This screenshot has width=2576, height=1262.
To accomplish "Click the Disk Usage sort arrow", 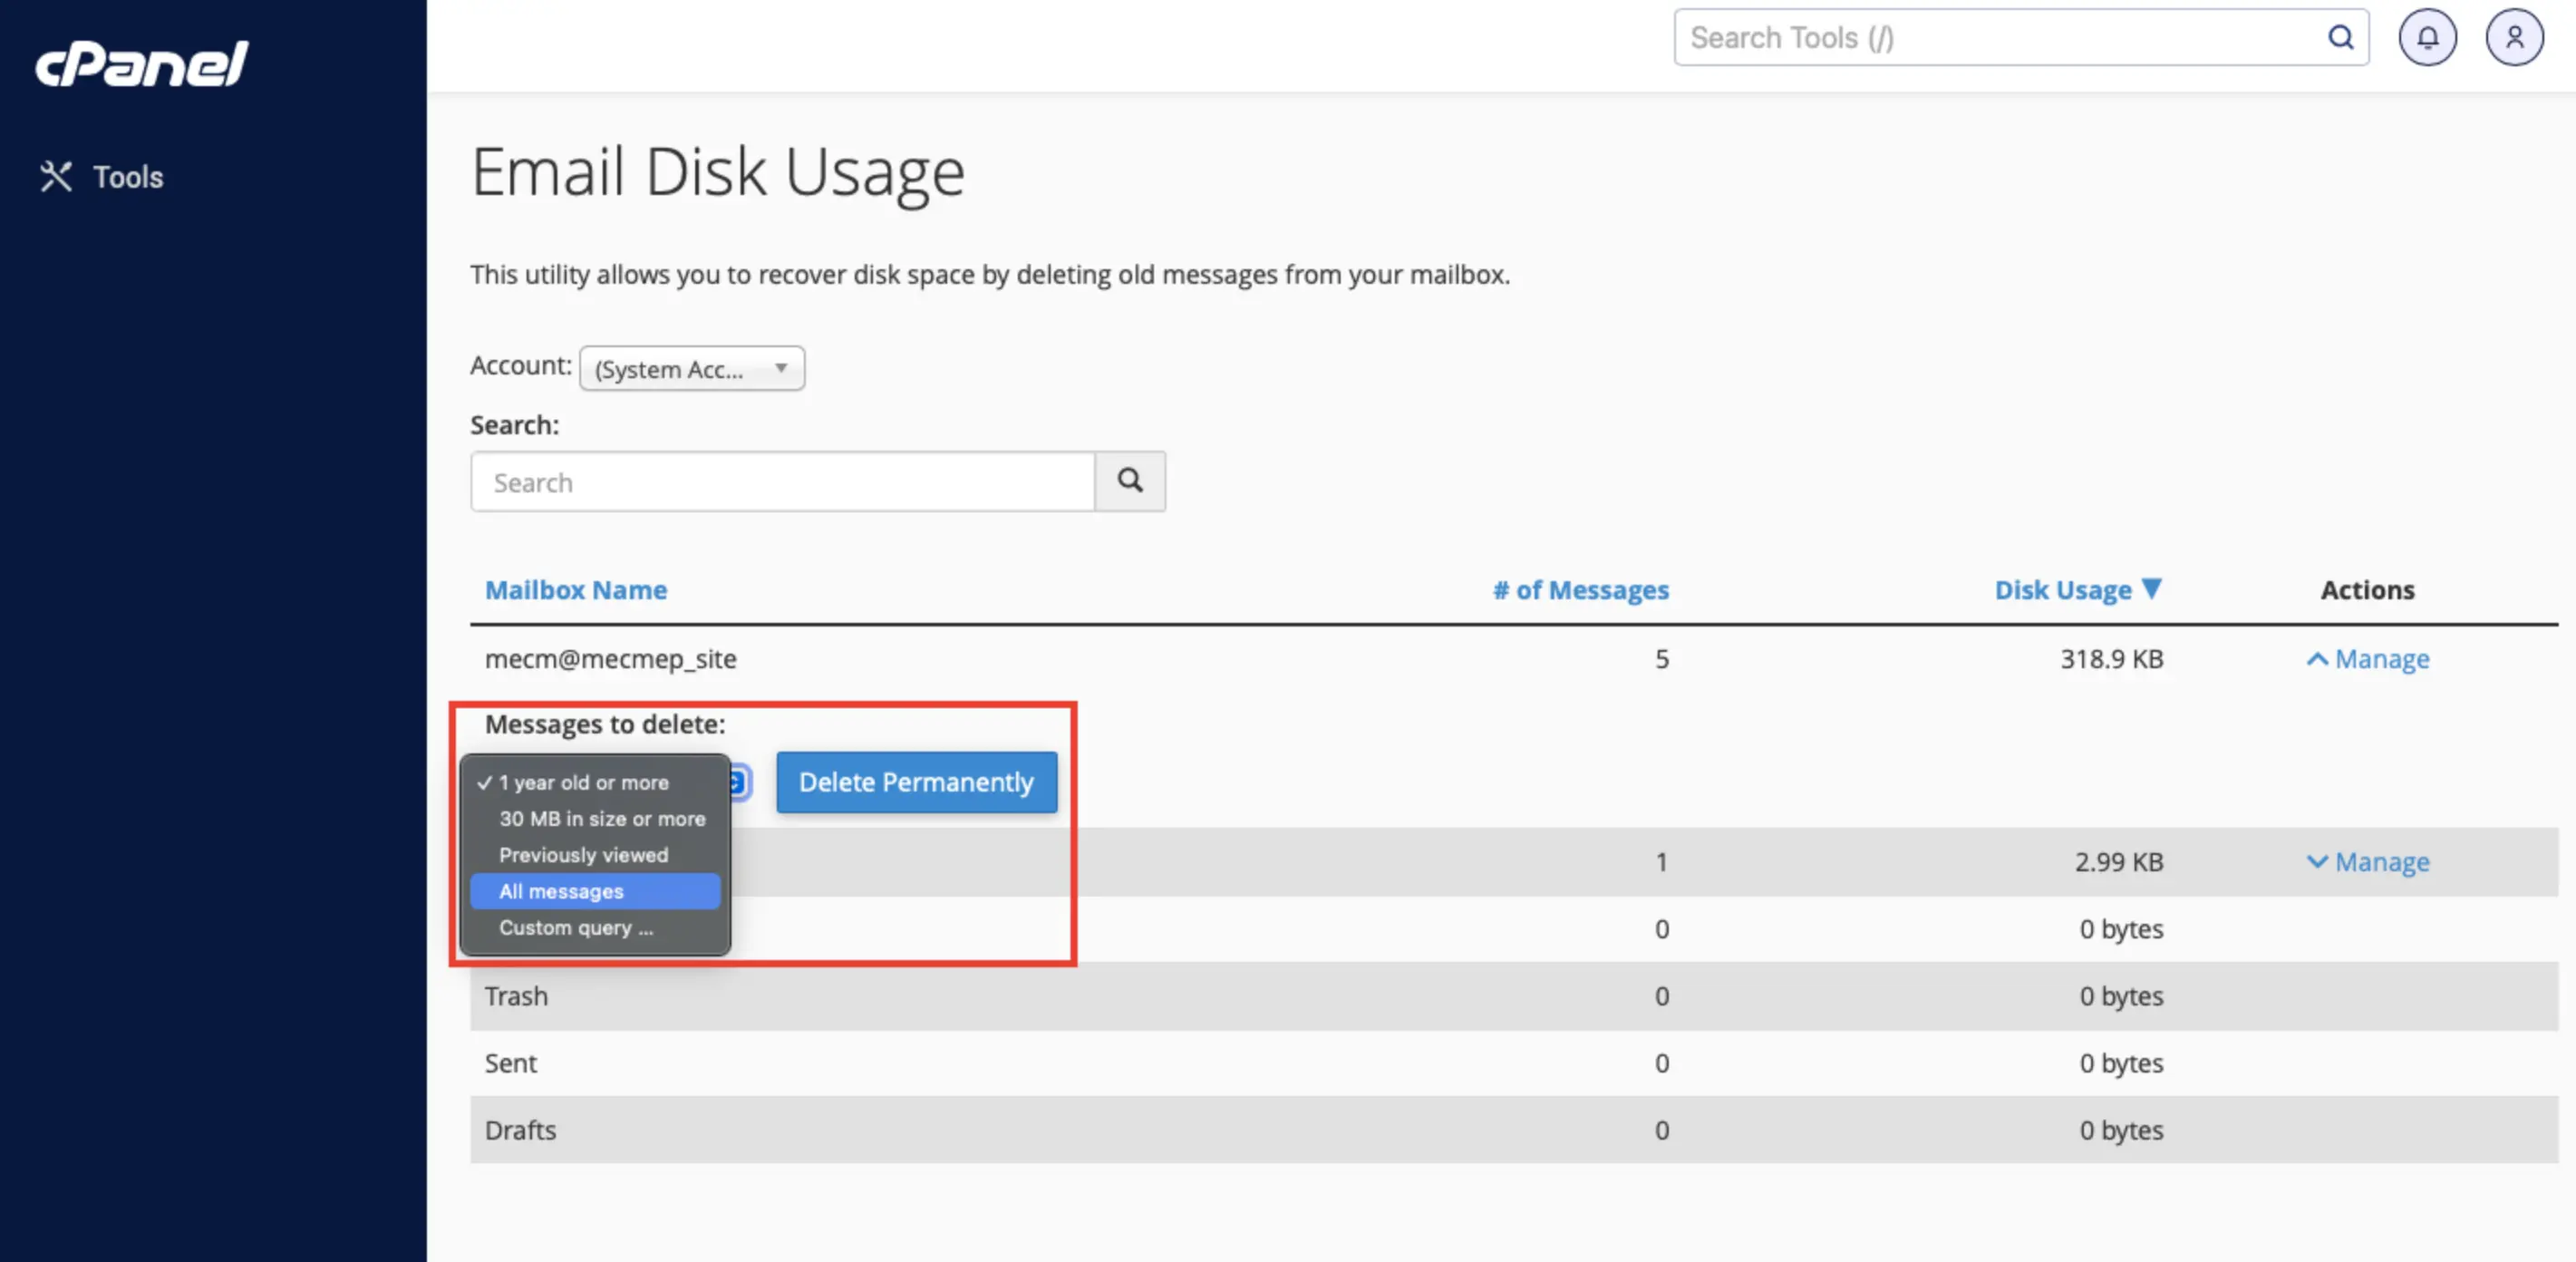I will pyautogui.click(x=2152, y=589).
